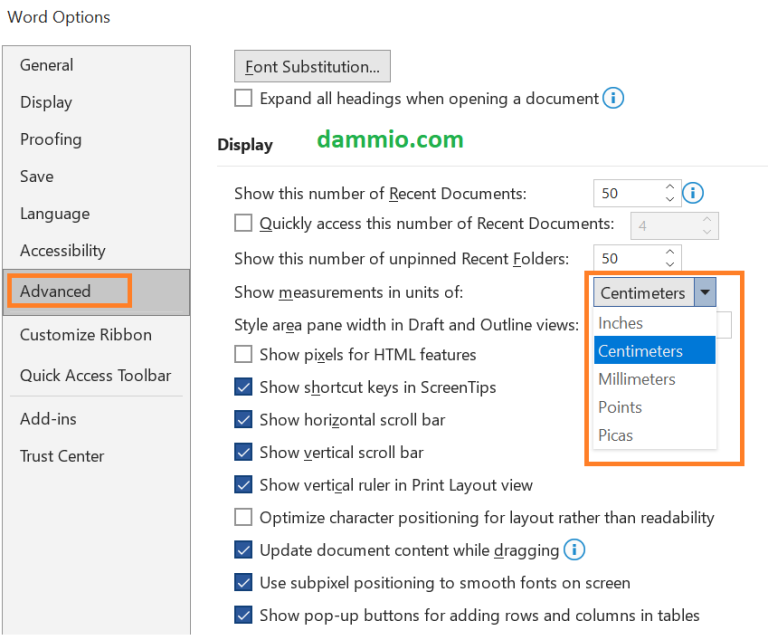Check Show pixels for HTML features
Viewport: 768px width, 640px height.
pos(243,354)
